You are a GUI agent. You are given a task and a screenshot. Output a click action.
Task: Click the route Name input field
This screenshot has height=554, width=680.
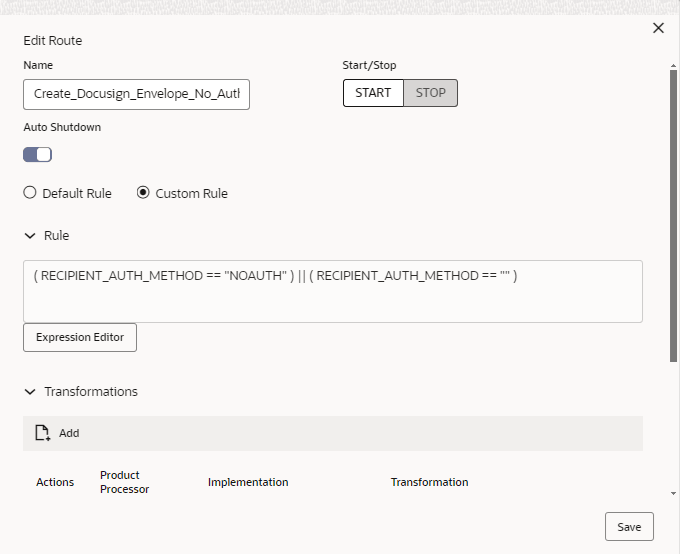point(136,94)
